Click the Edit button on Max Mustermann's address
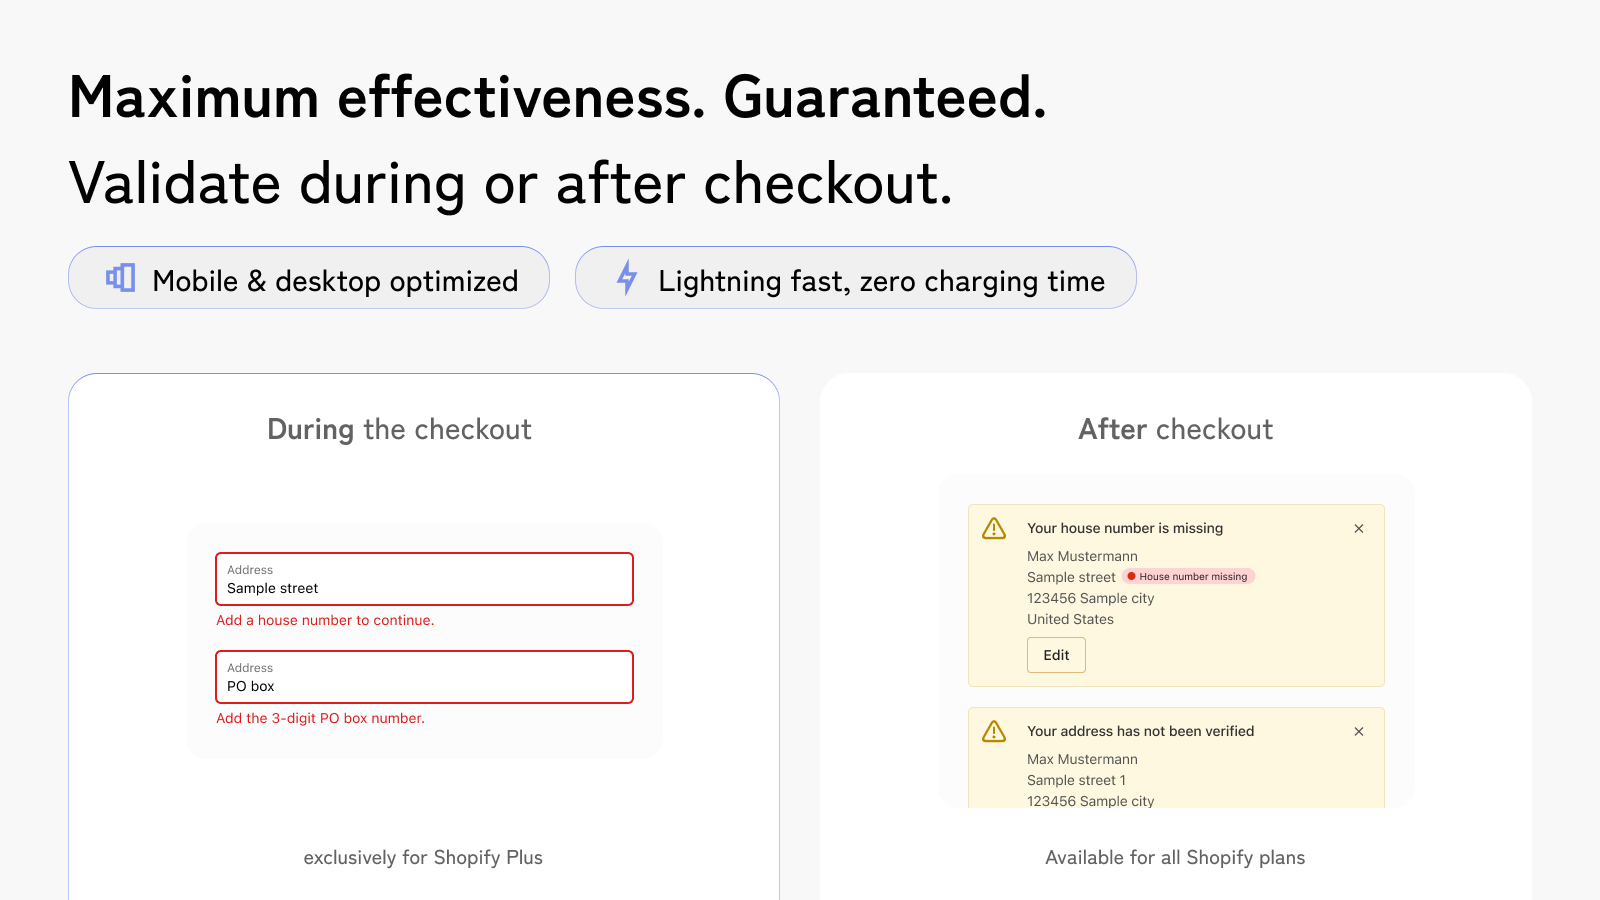1600x900 pixels. click(x=1056, y=655)
